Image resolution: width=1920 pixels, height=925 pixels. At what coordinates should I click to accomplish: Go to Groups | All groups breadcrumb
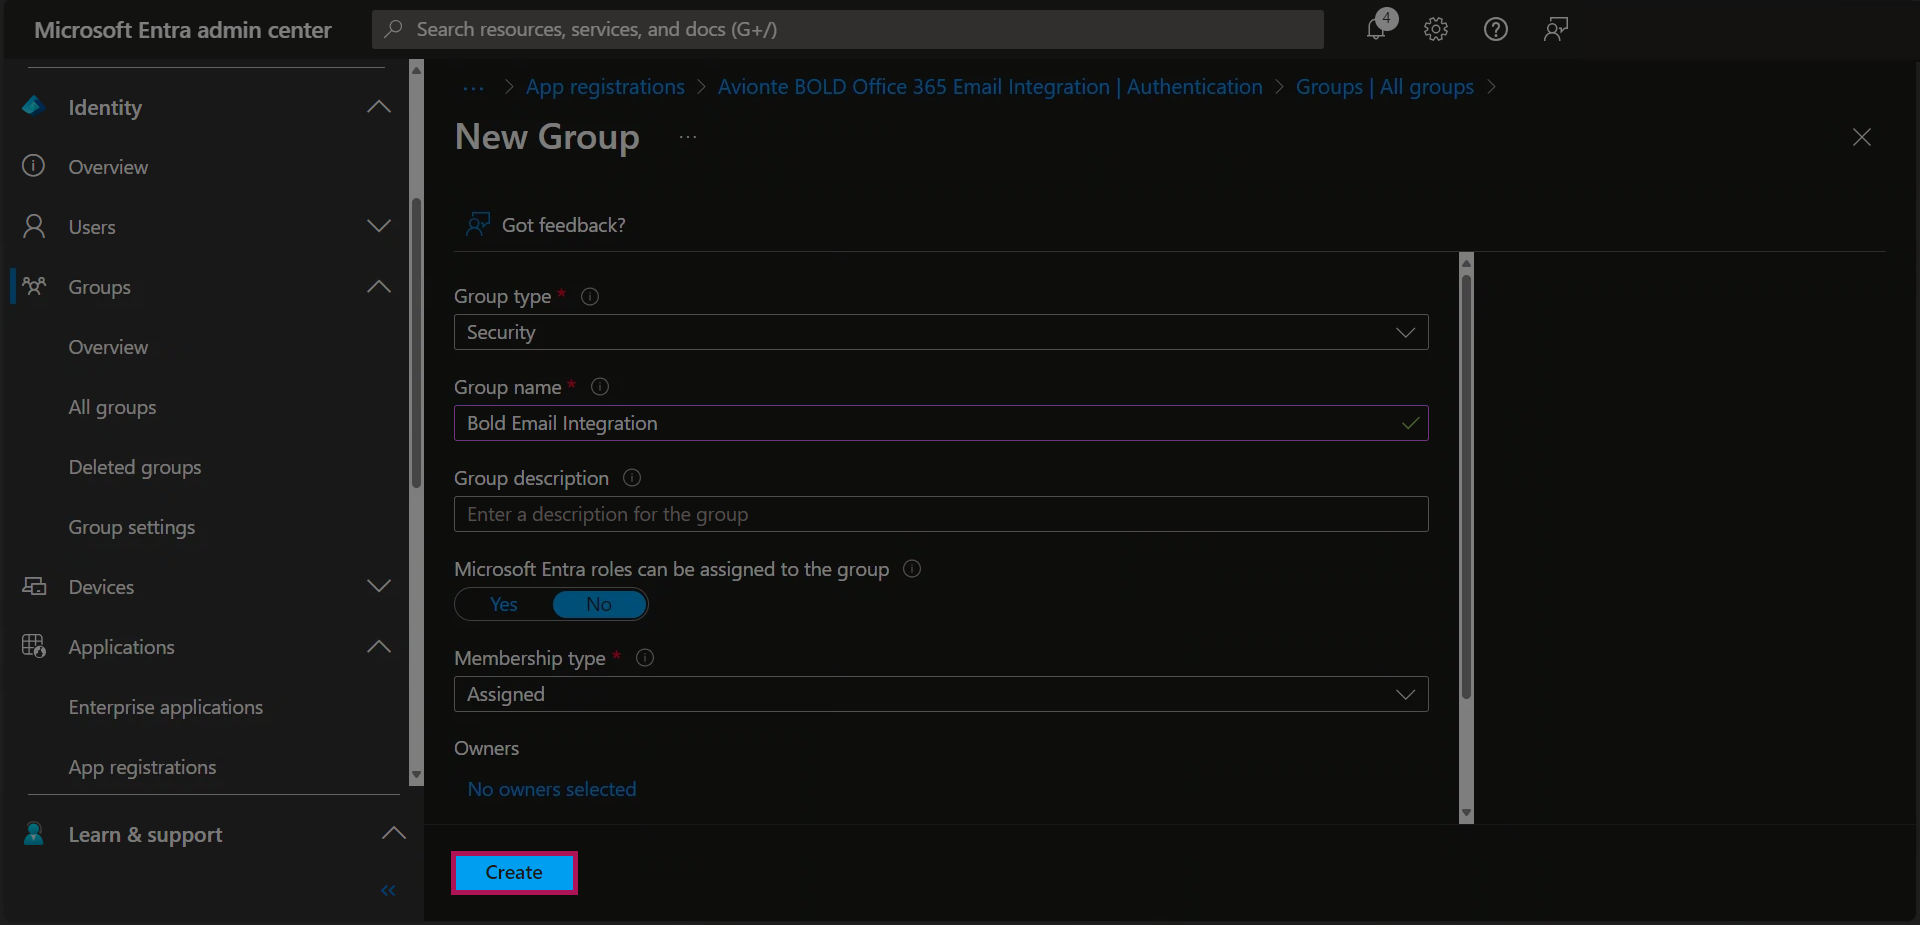pos(1385,87)
